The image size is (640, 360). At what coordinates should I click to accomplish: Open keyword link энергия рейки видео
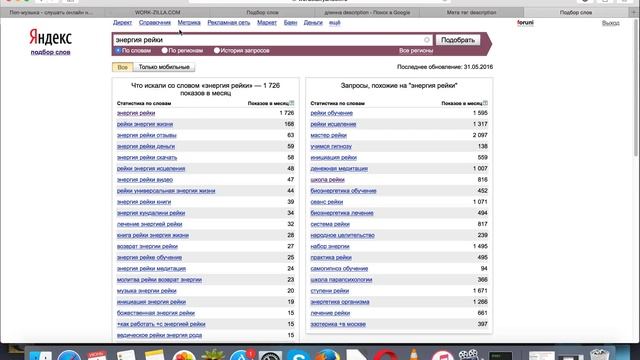(x=145, y=180)
